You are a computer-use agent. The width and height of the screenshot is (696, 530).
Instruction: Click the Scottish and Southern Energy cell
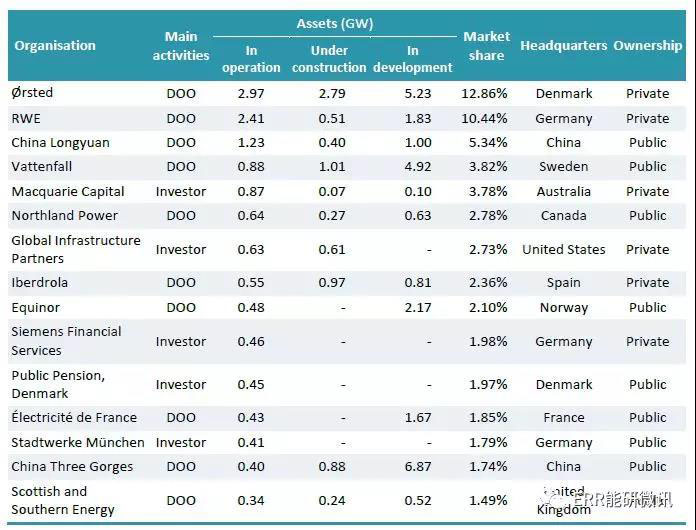point(63,500)
